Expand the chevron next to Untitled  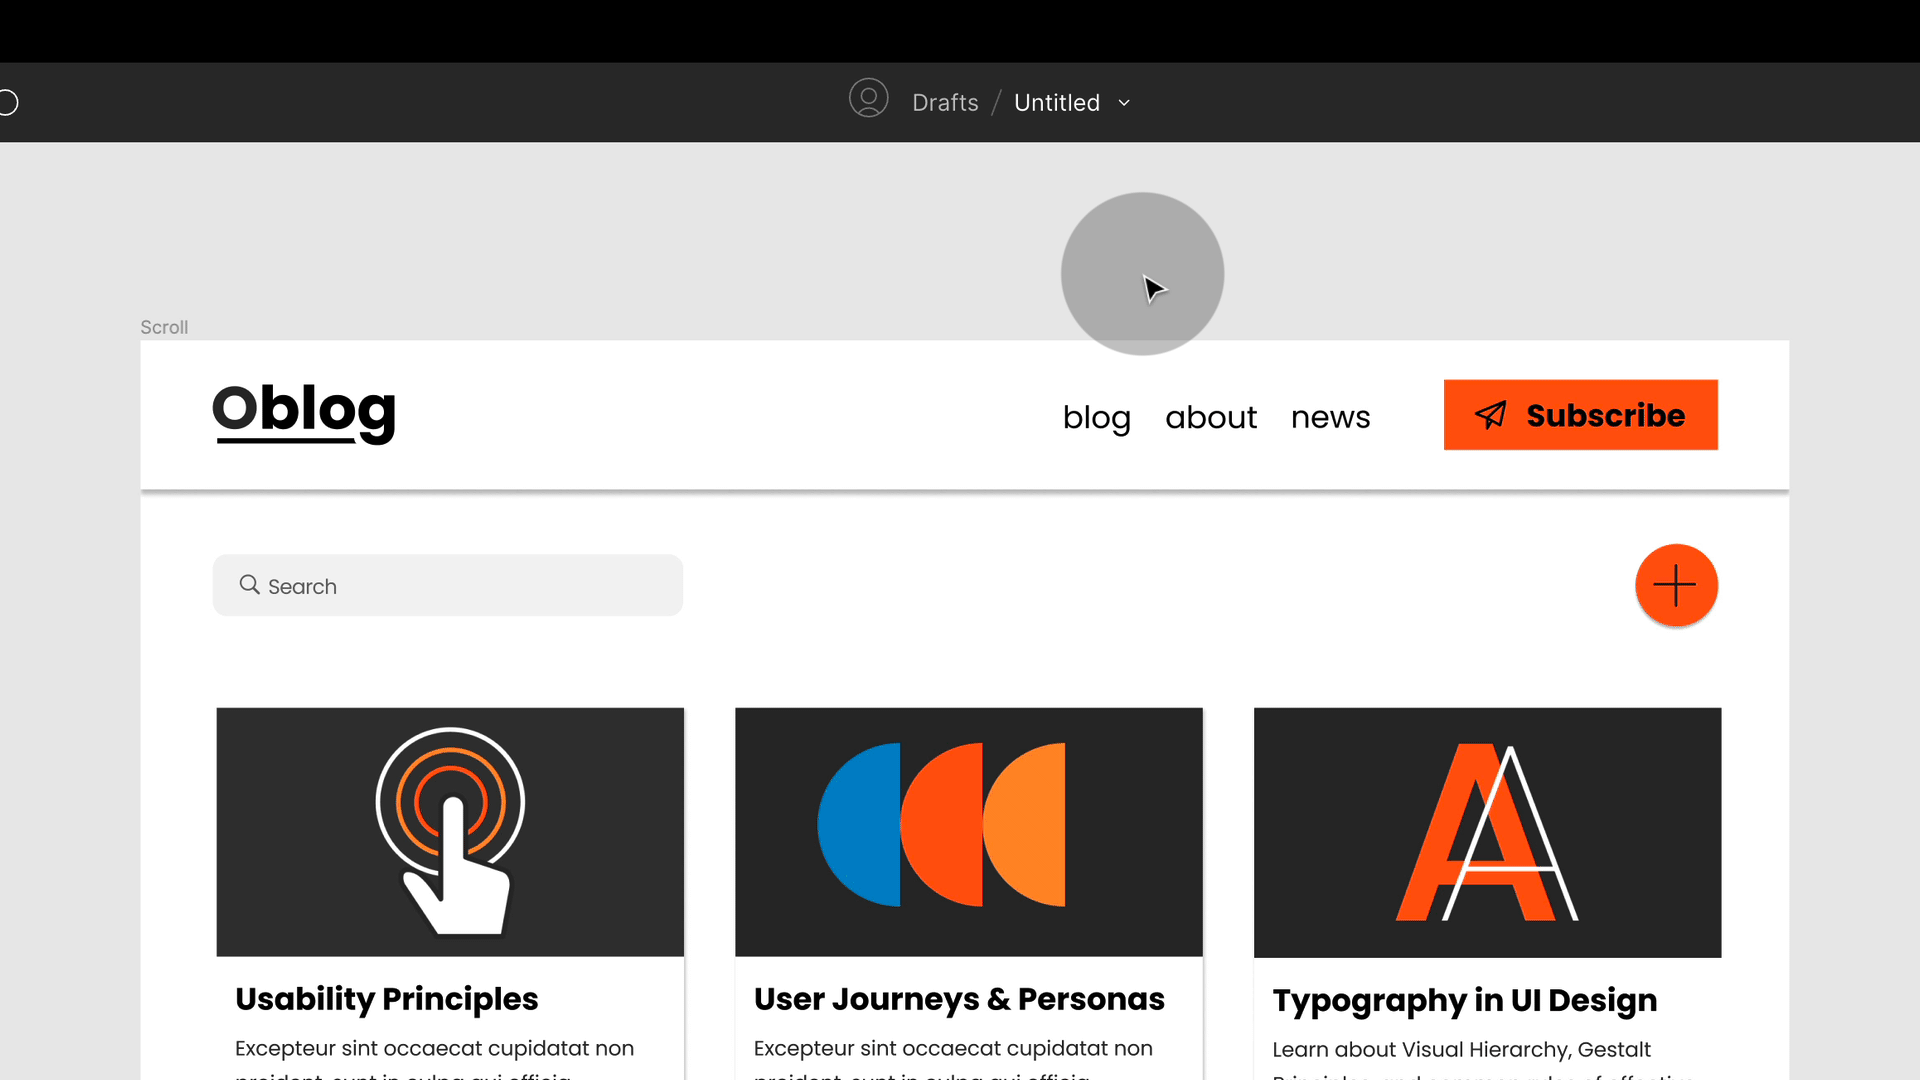1124,103
